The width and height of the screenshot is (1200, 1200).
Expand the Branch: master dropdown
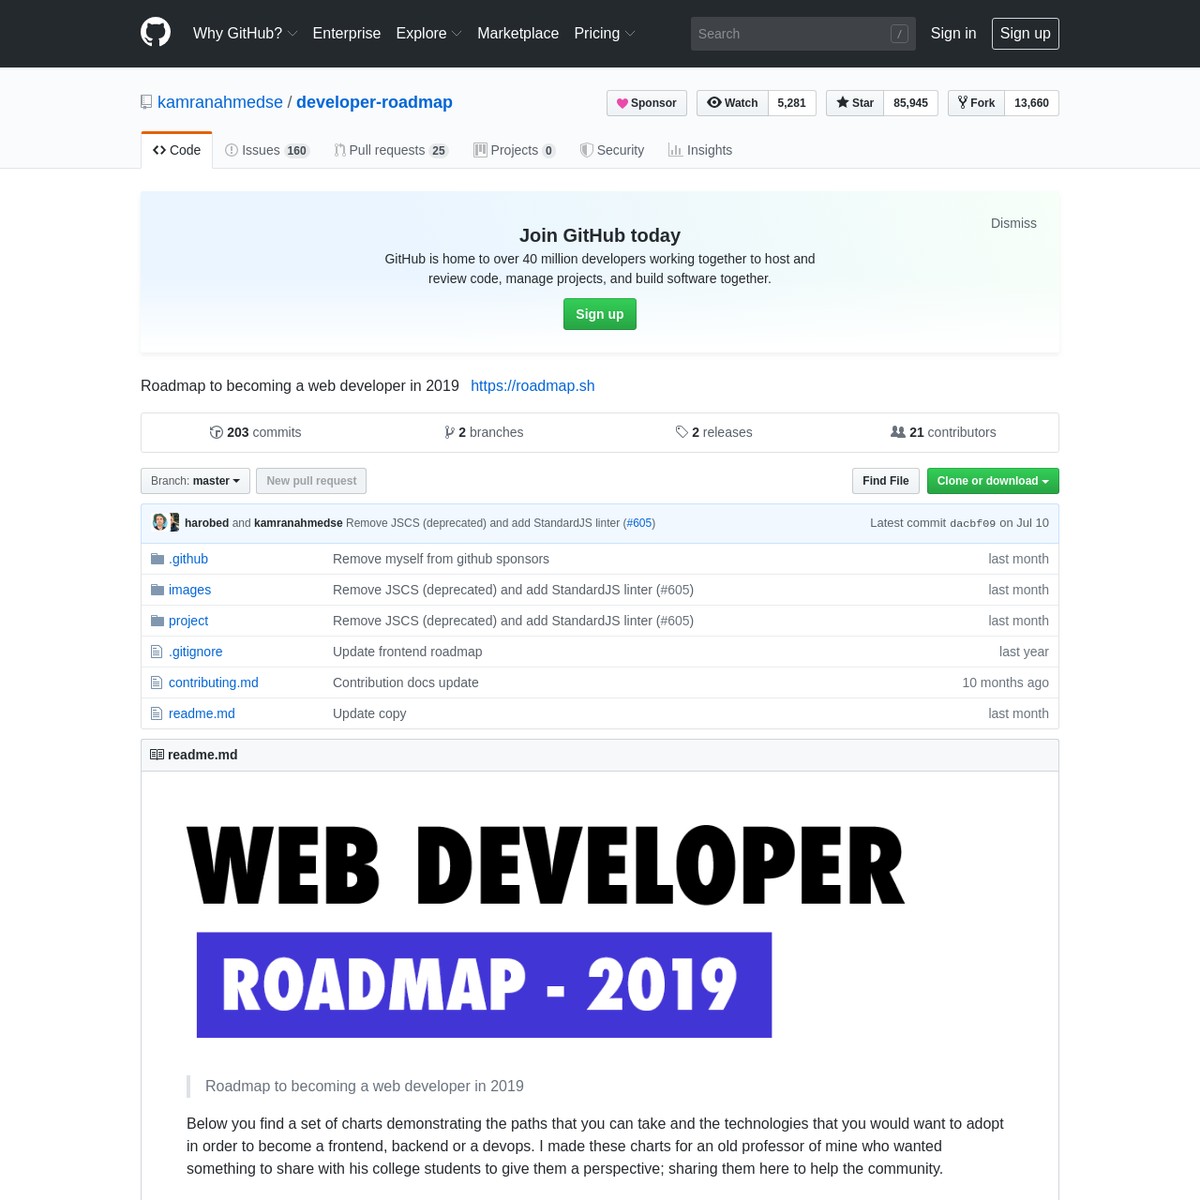pos(195,480)
